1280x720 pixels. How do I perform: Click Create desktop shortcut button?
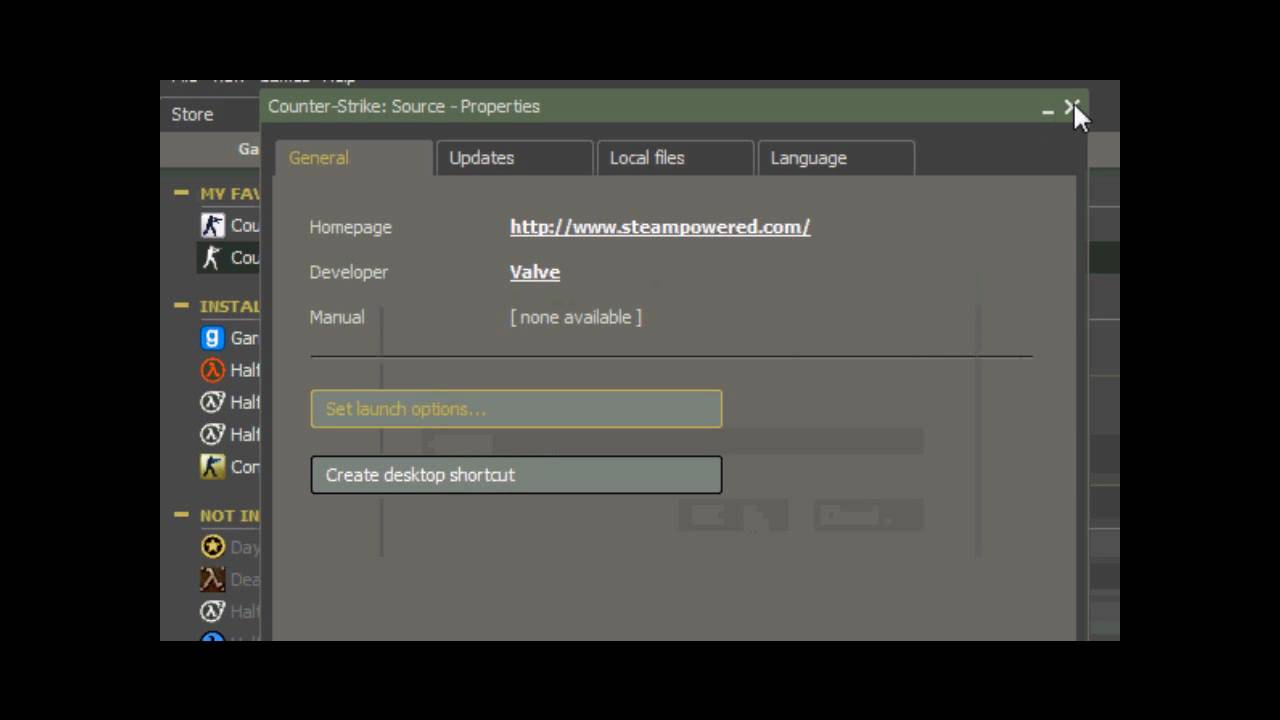(x=516, y=475)
